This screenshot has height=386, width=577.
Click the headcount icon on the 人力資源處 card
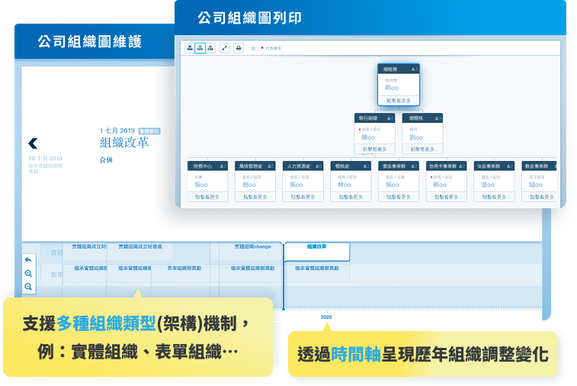pos(318,166)
